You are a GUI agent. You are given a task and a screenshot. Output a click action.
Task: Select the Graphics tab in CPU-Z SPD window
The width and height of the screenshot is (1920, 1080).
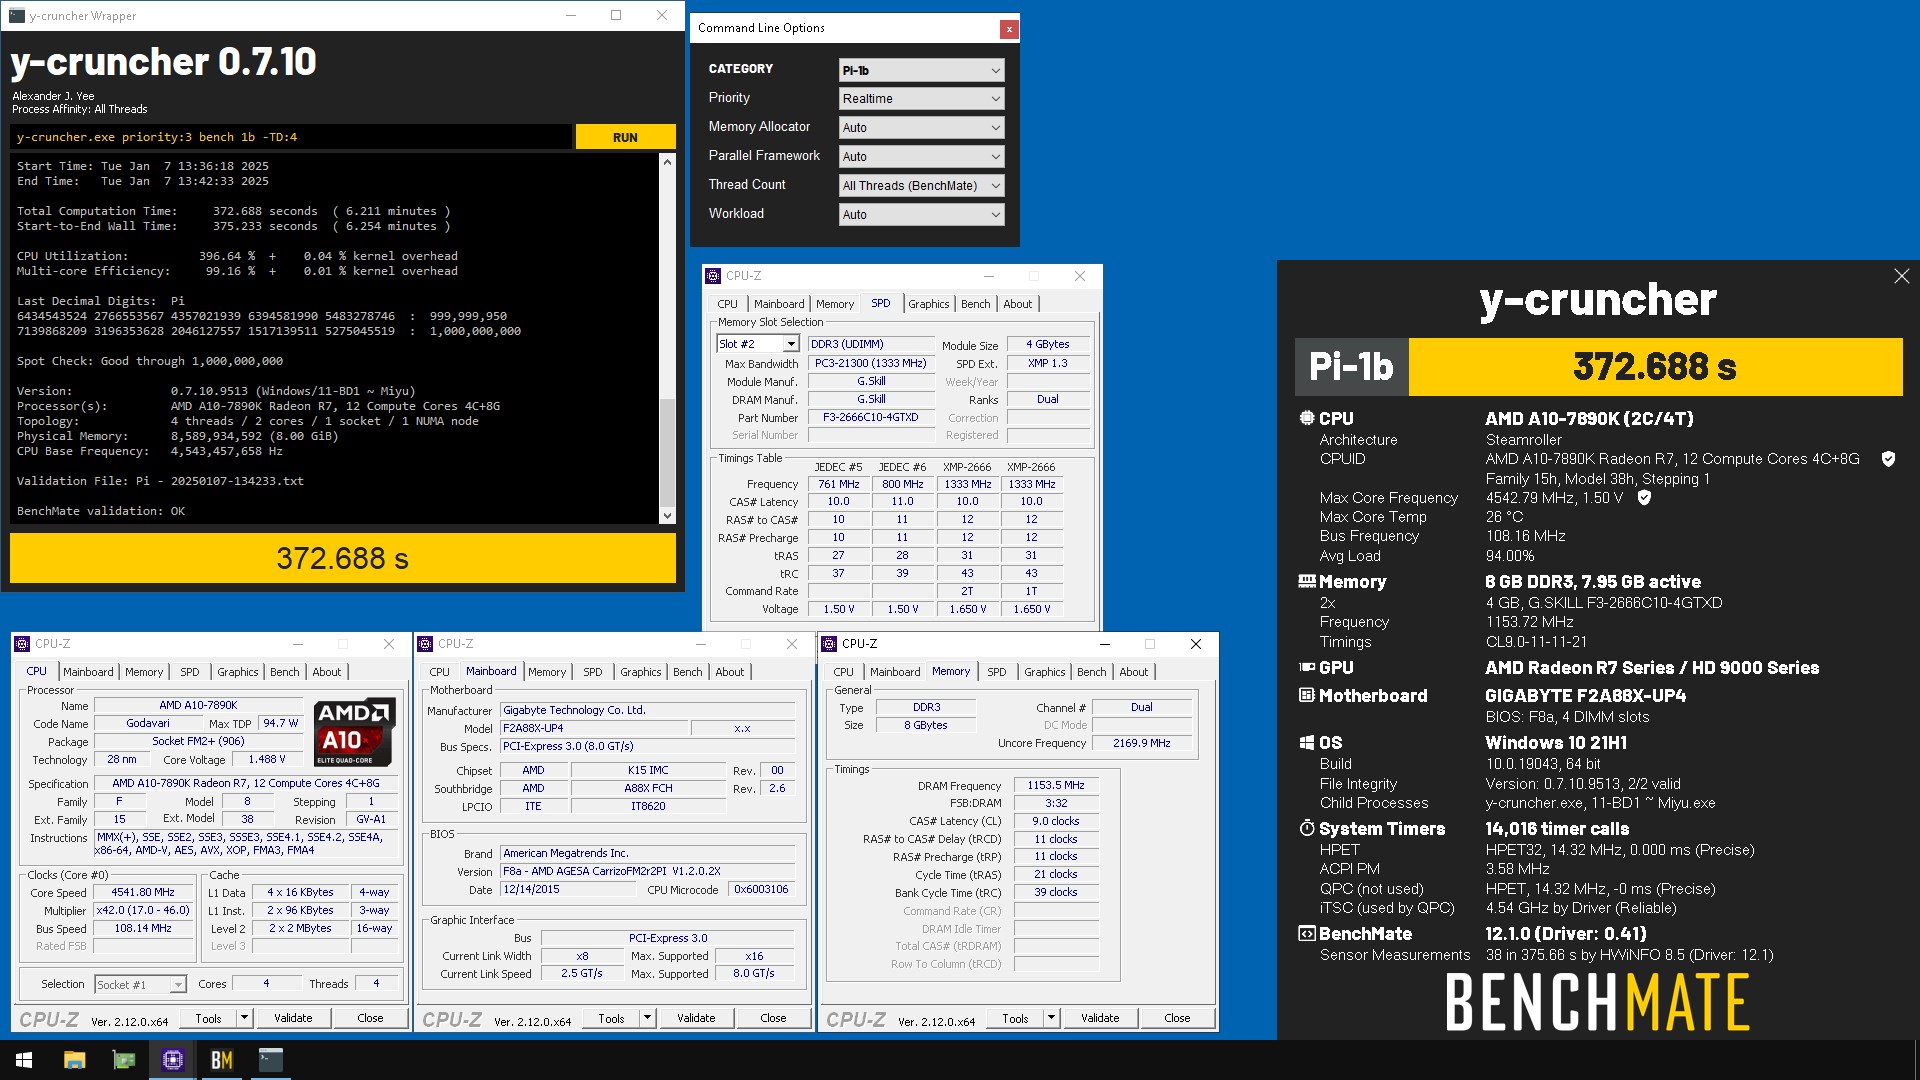tap(928, 304)
